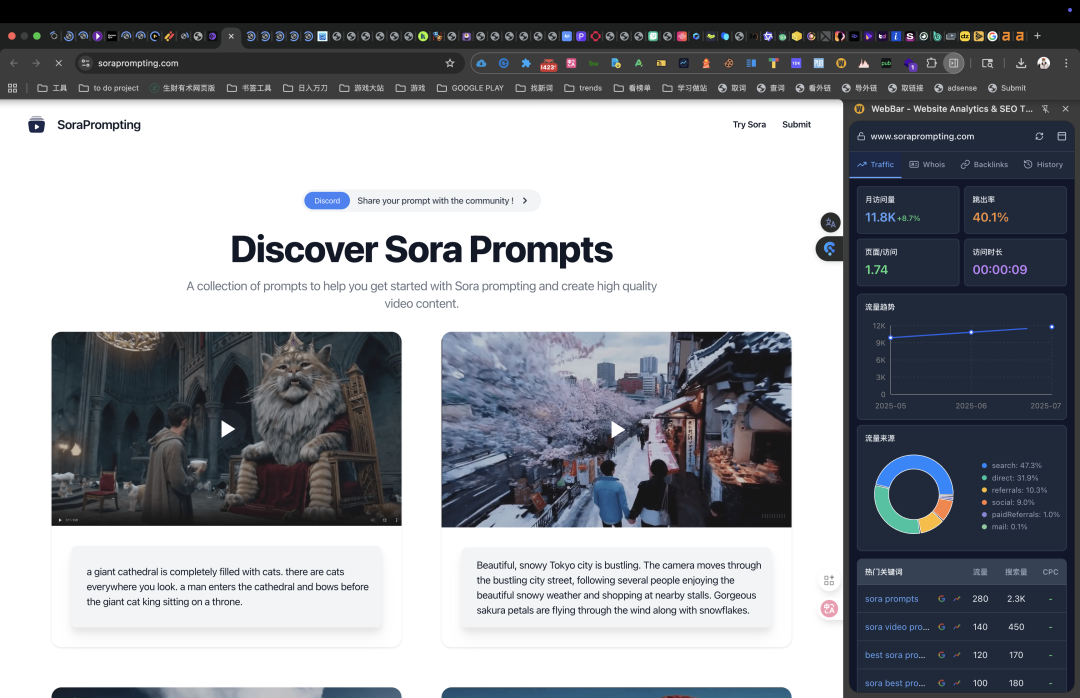Screen dimensions: 1080x698
Task: Click the 'search: 47.3%' legend entry
Action: coord(1011,466)
